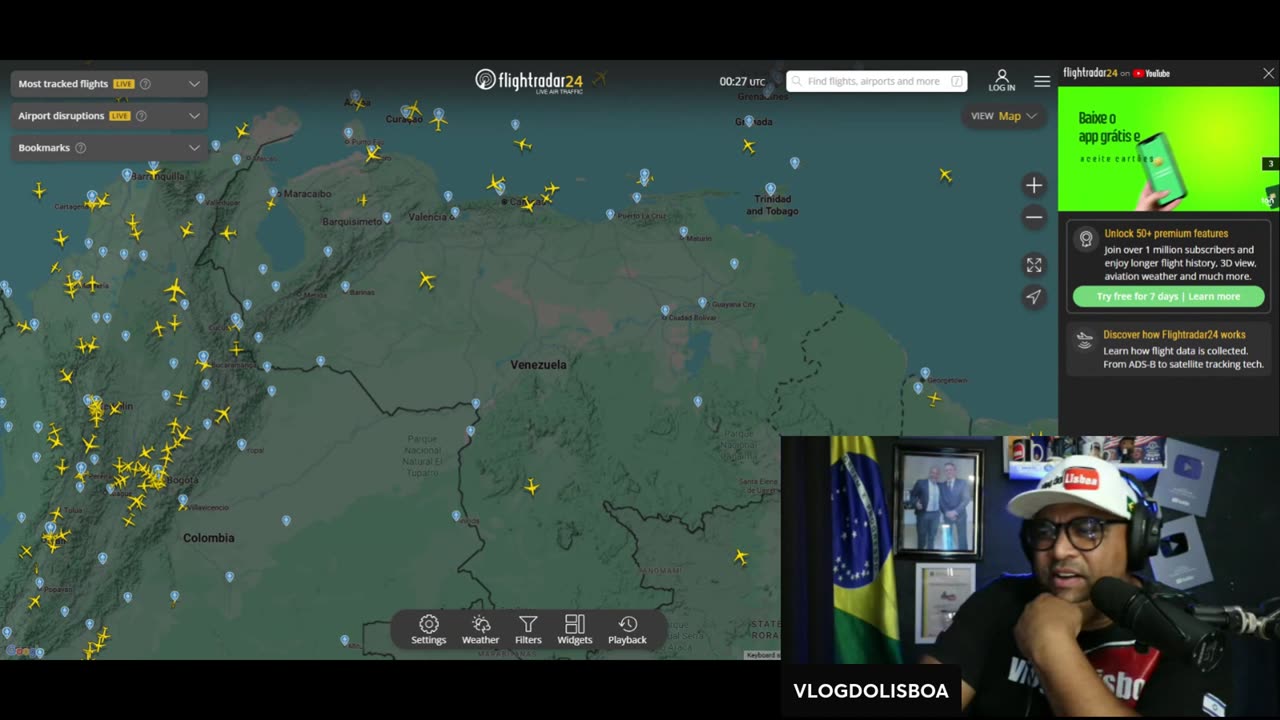This screenshot has width=1280, height=720.
Task: Click the Valencia city label
Action: point(428,217)
